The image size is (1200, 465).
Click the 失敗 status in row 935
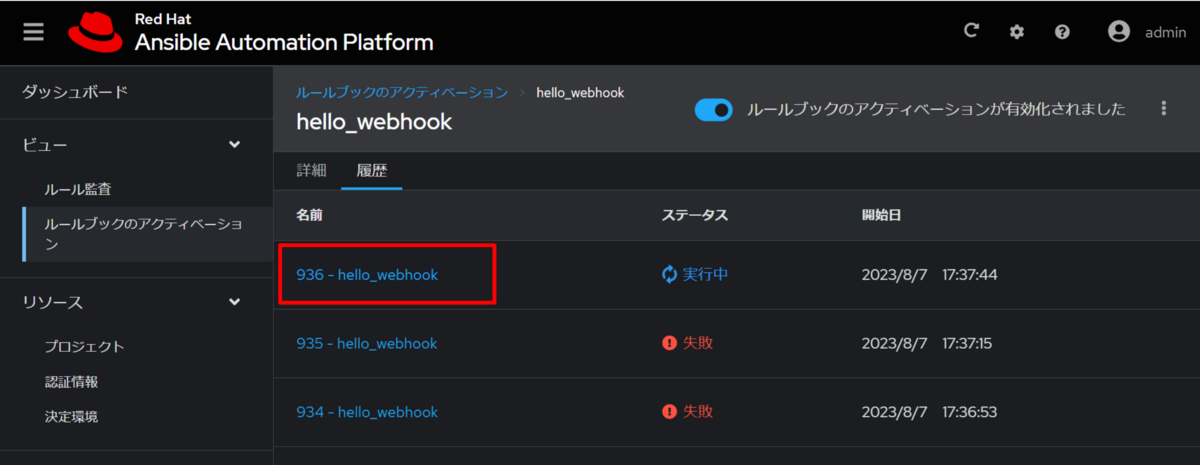click(698, 343)
